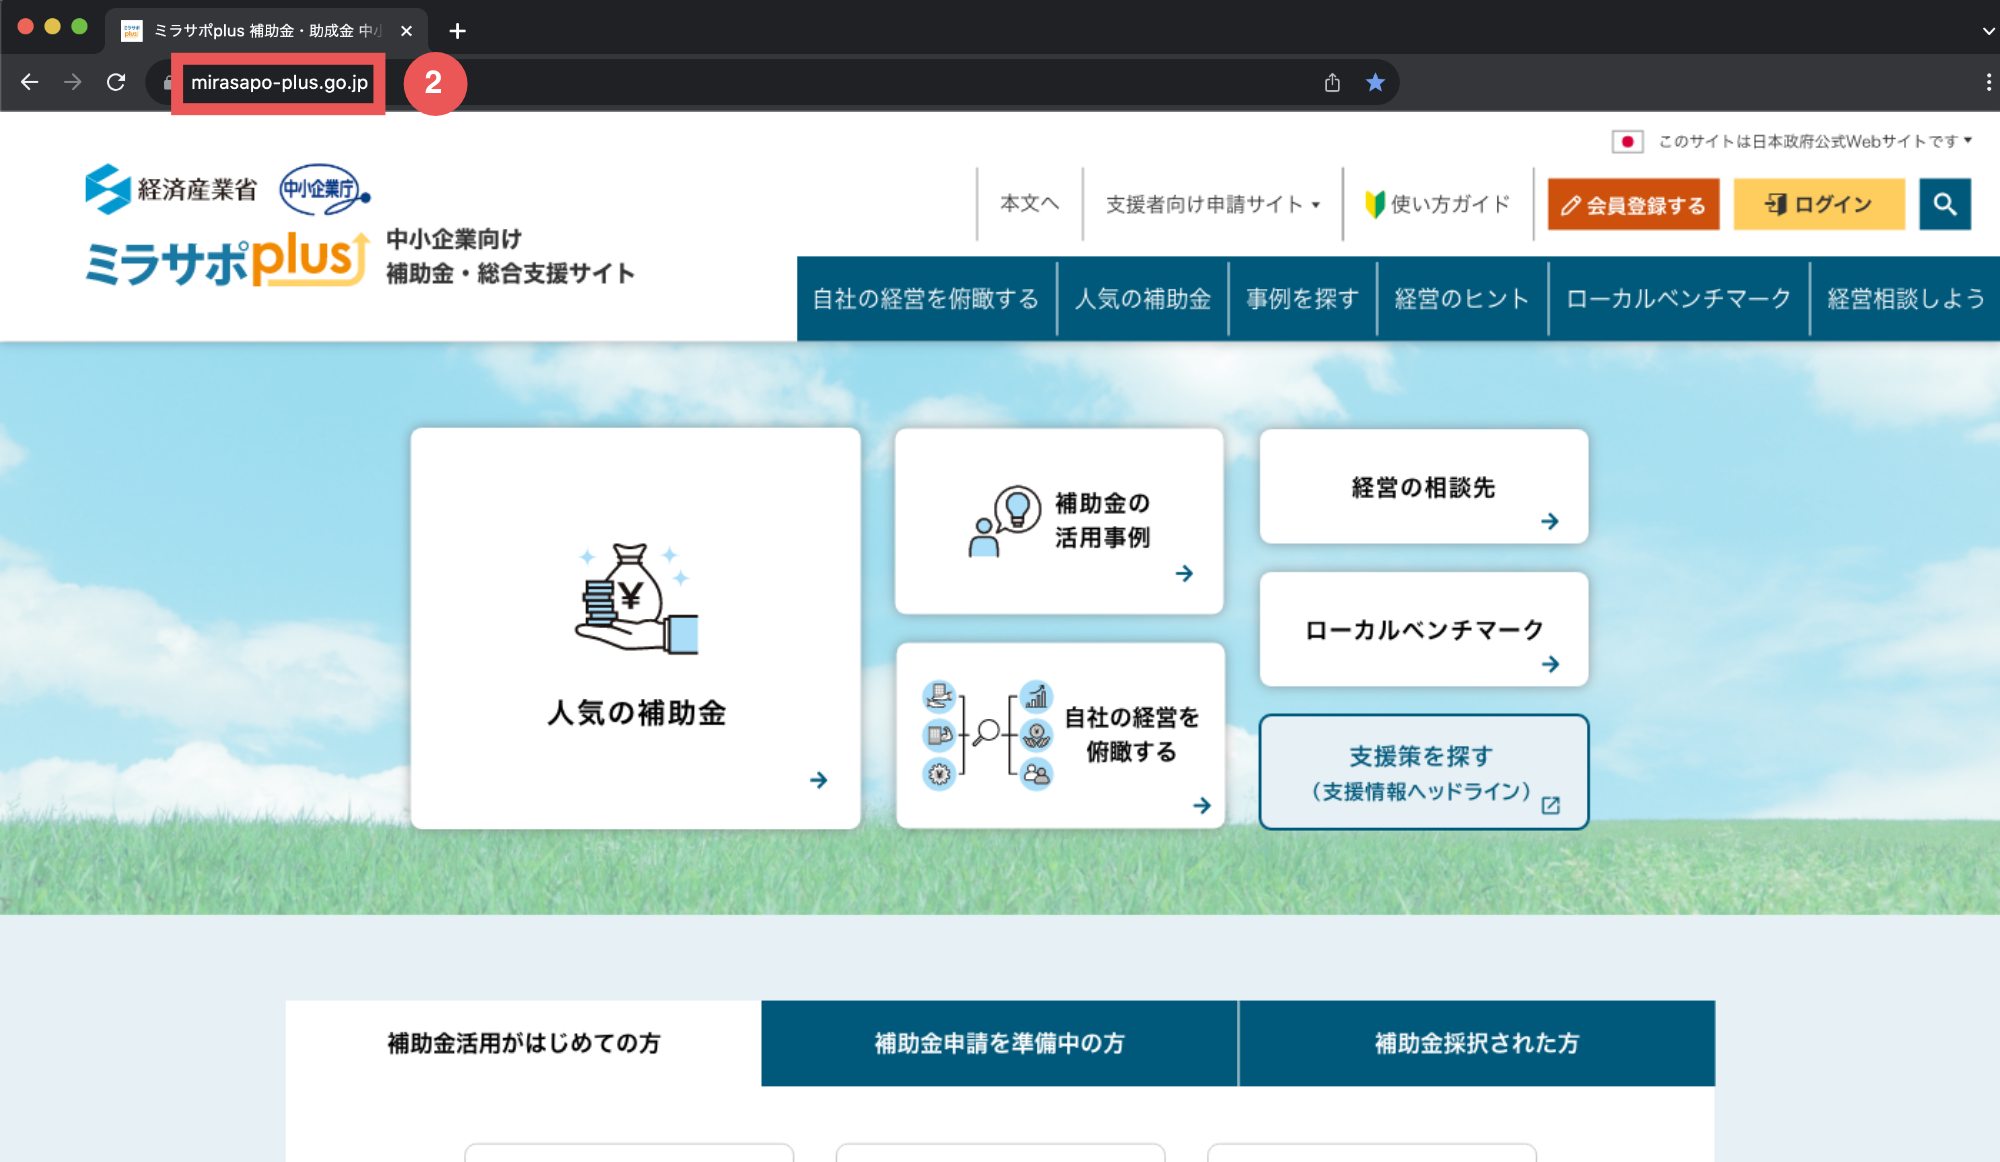The height and width of the screenshot is (1162, 2000).
Task: Open ローカルベンチマーク nav menu item
Action: click(x=1679, y=299)
